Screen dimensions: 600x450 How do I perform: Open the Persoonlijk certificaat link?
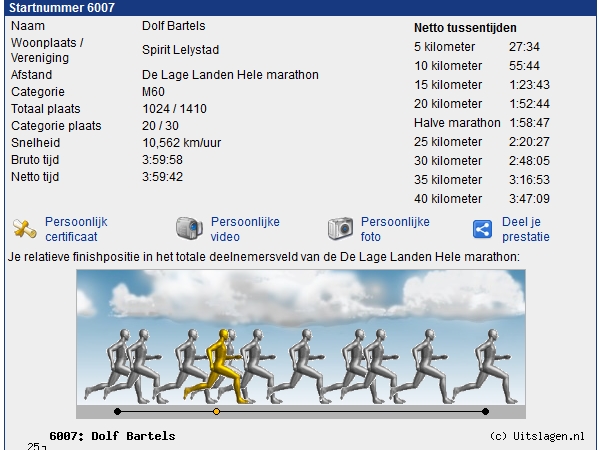tap(76, 229)
